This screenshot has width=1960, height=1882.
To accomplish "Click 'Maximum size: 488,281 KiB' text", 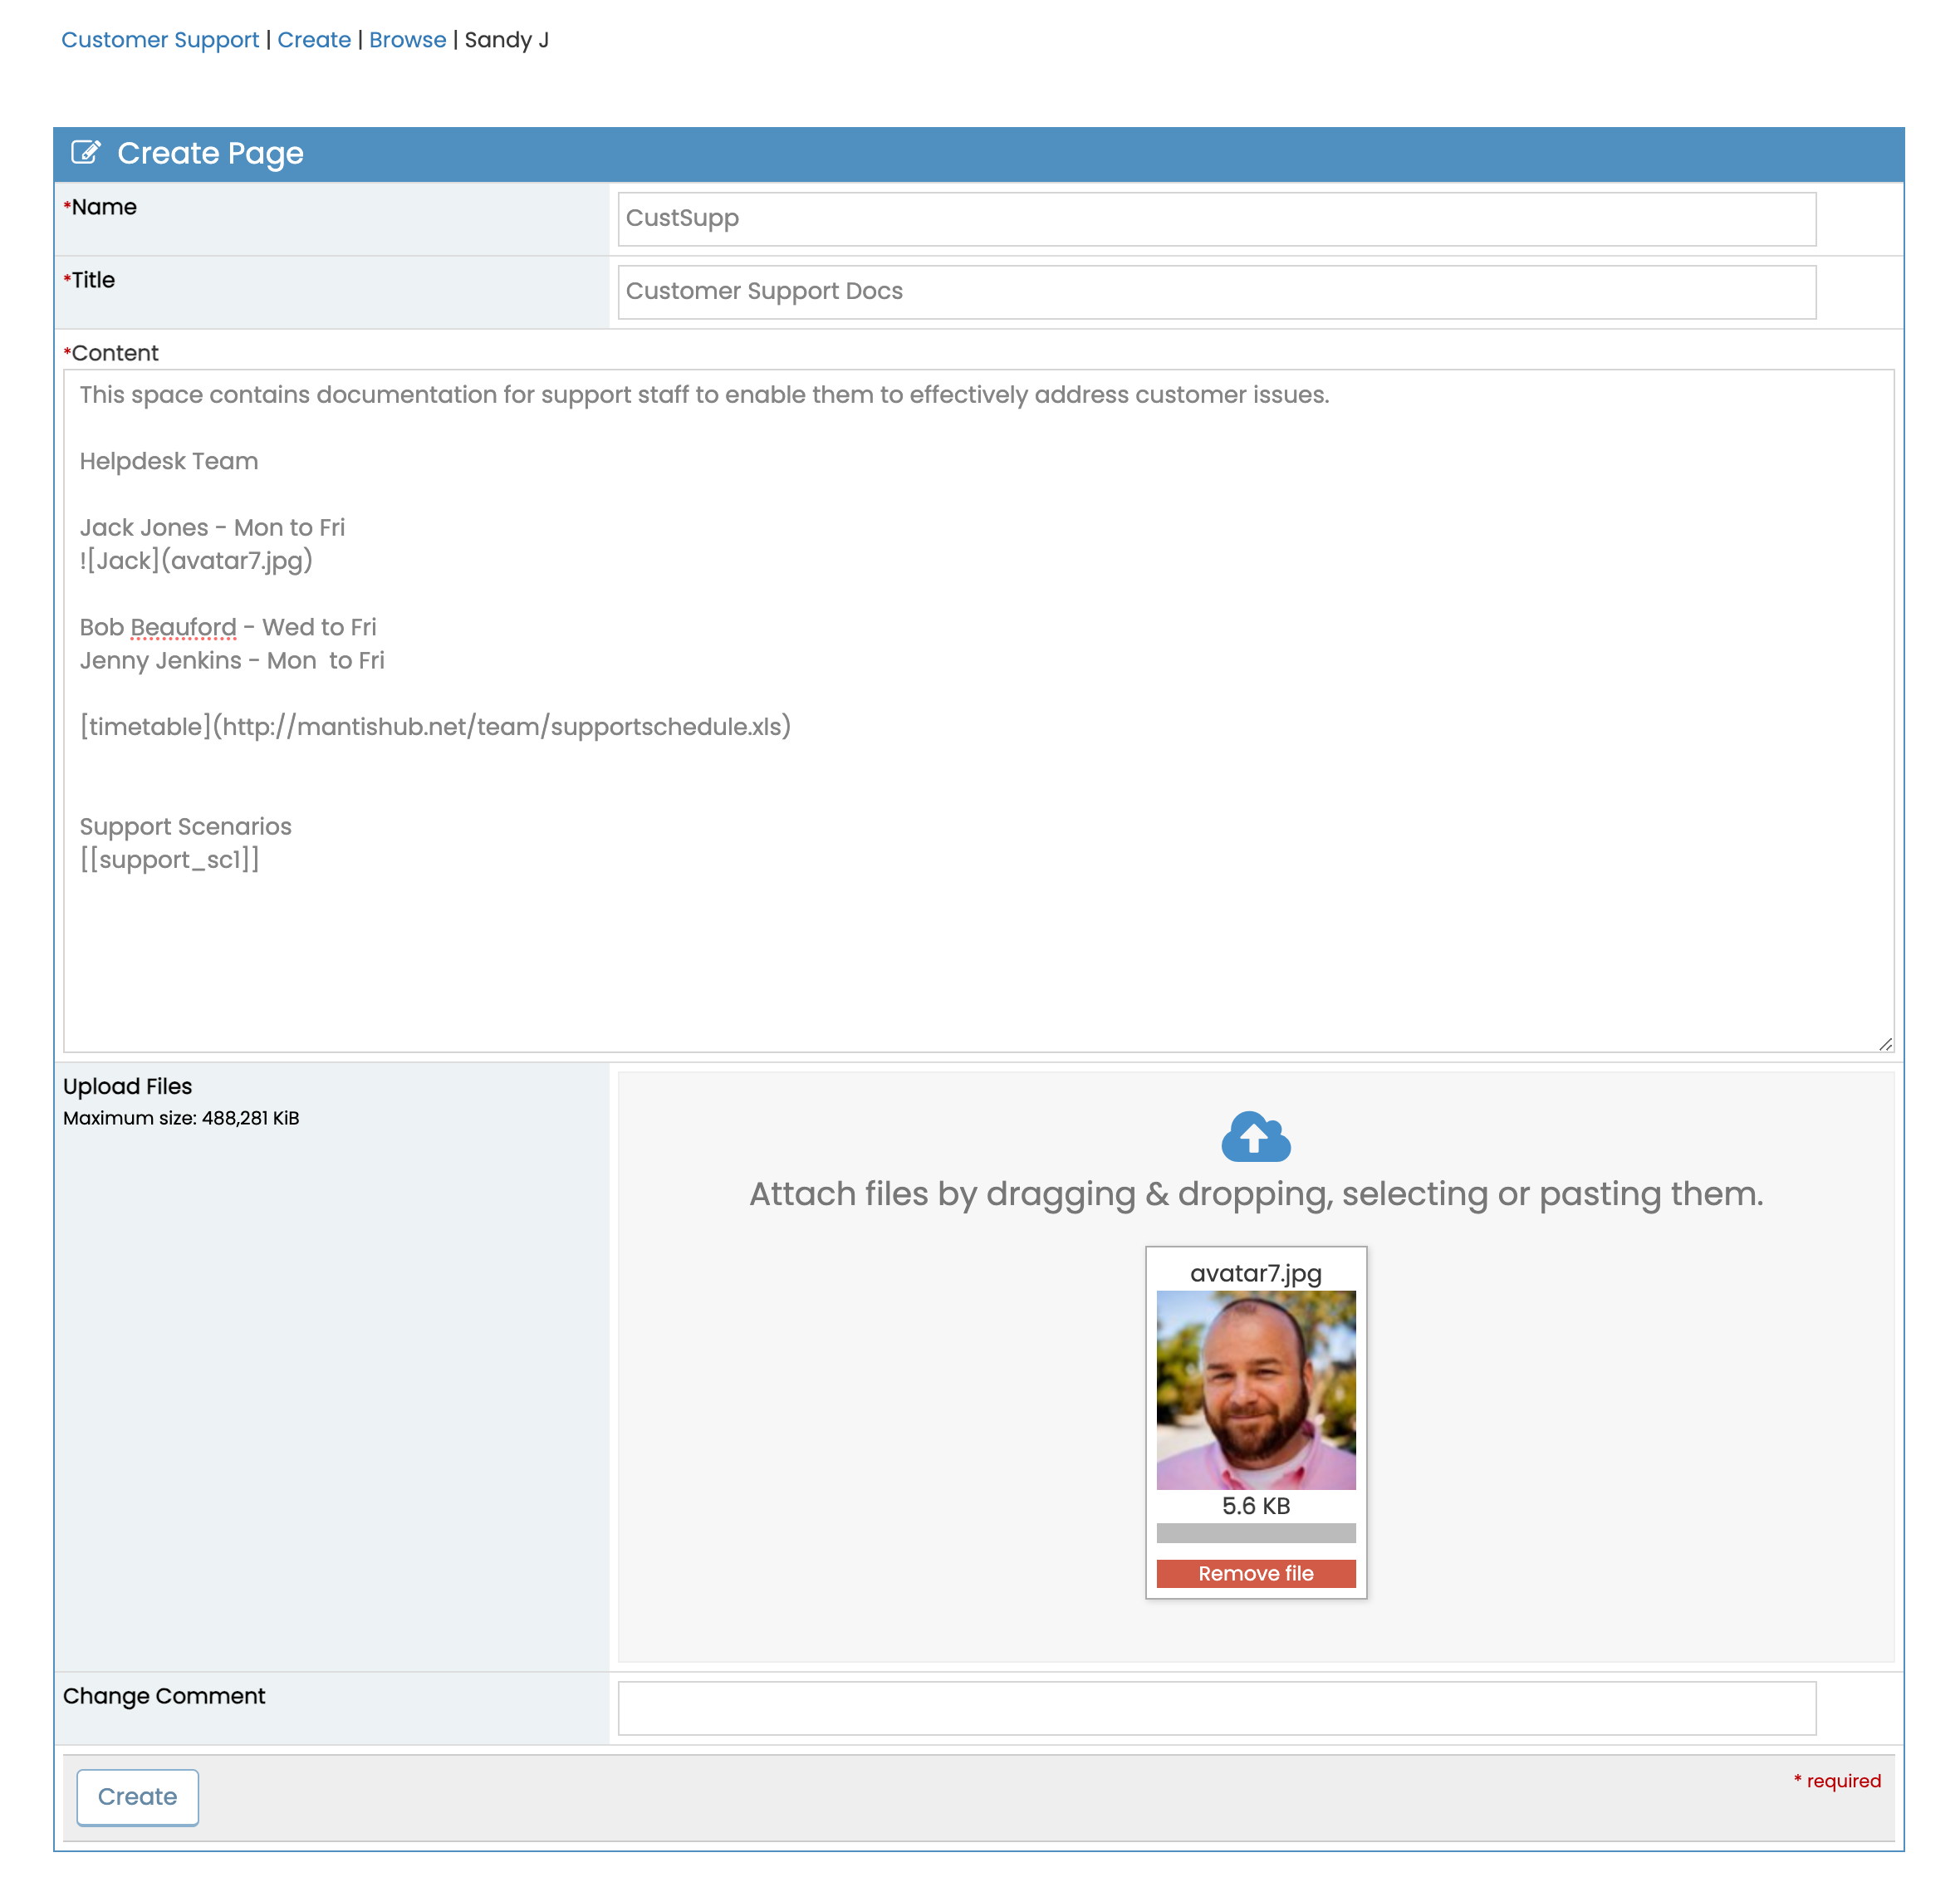I will pos(181,1118).
